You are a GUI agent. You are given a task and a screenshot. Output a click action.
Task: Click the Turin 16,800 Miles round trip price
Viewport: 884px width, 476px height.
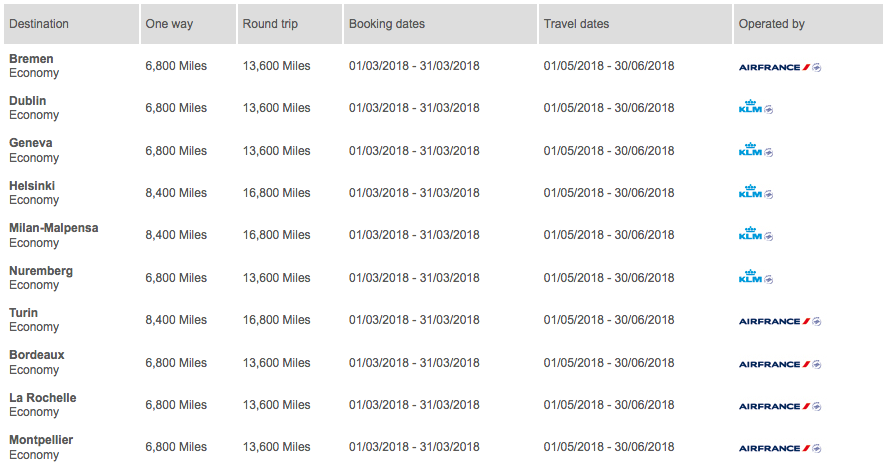coord(276,320)
